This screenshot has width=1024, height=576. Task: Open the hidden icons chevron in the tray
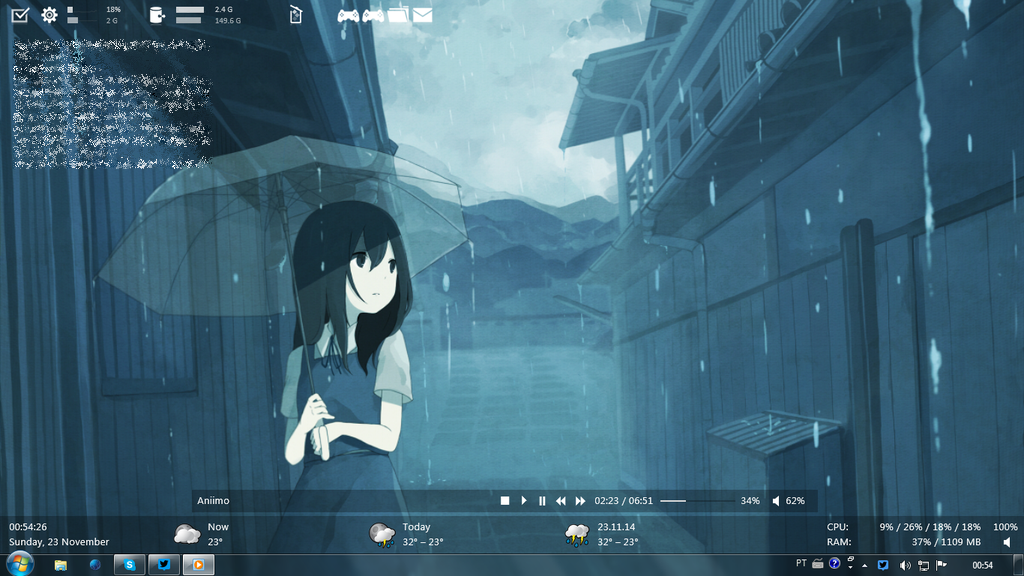coord(864,565)
